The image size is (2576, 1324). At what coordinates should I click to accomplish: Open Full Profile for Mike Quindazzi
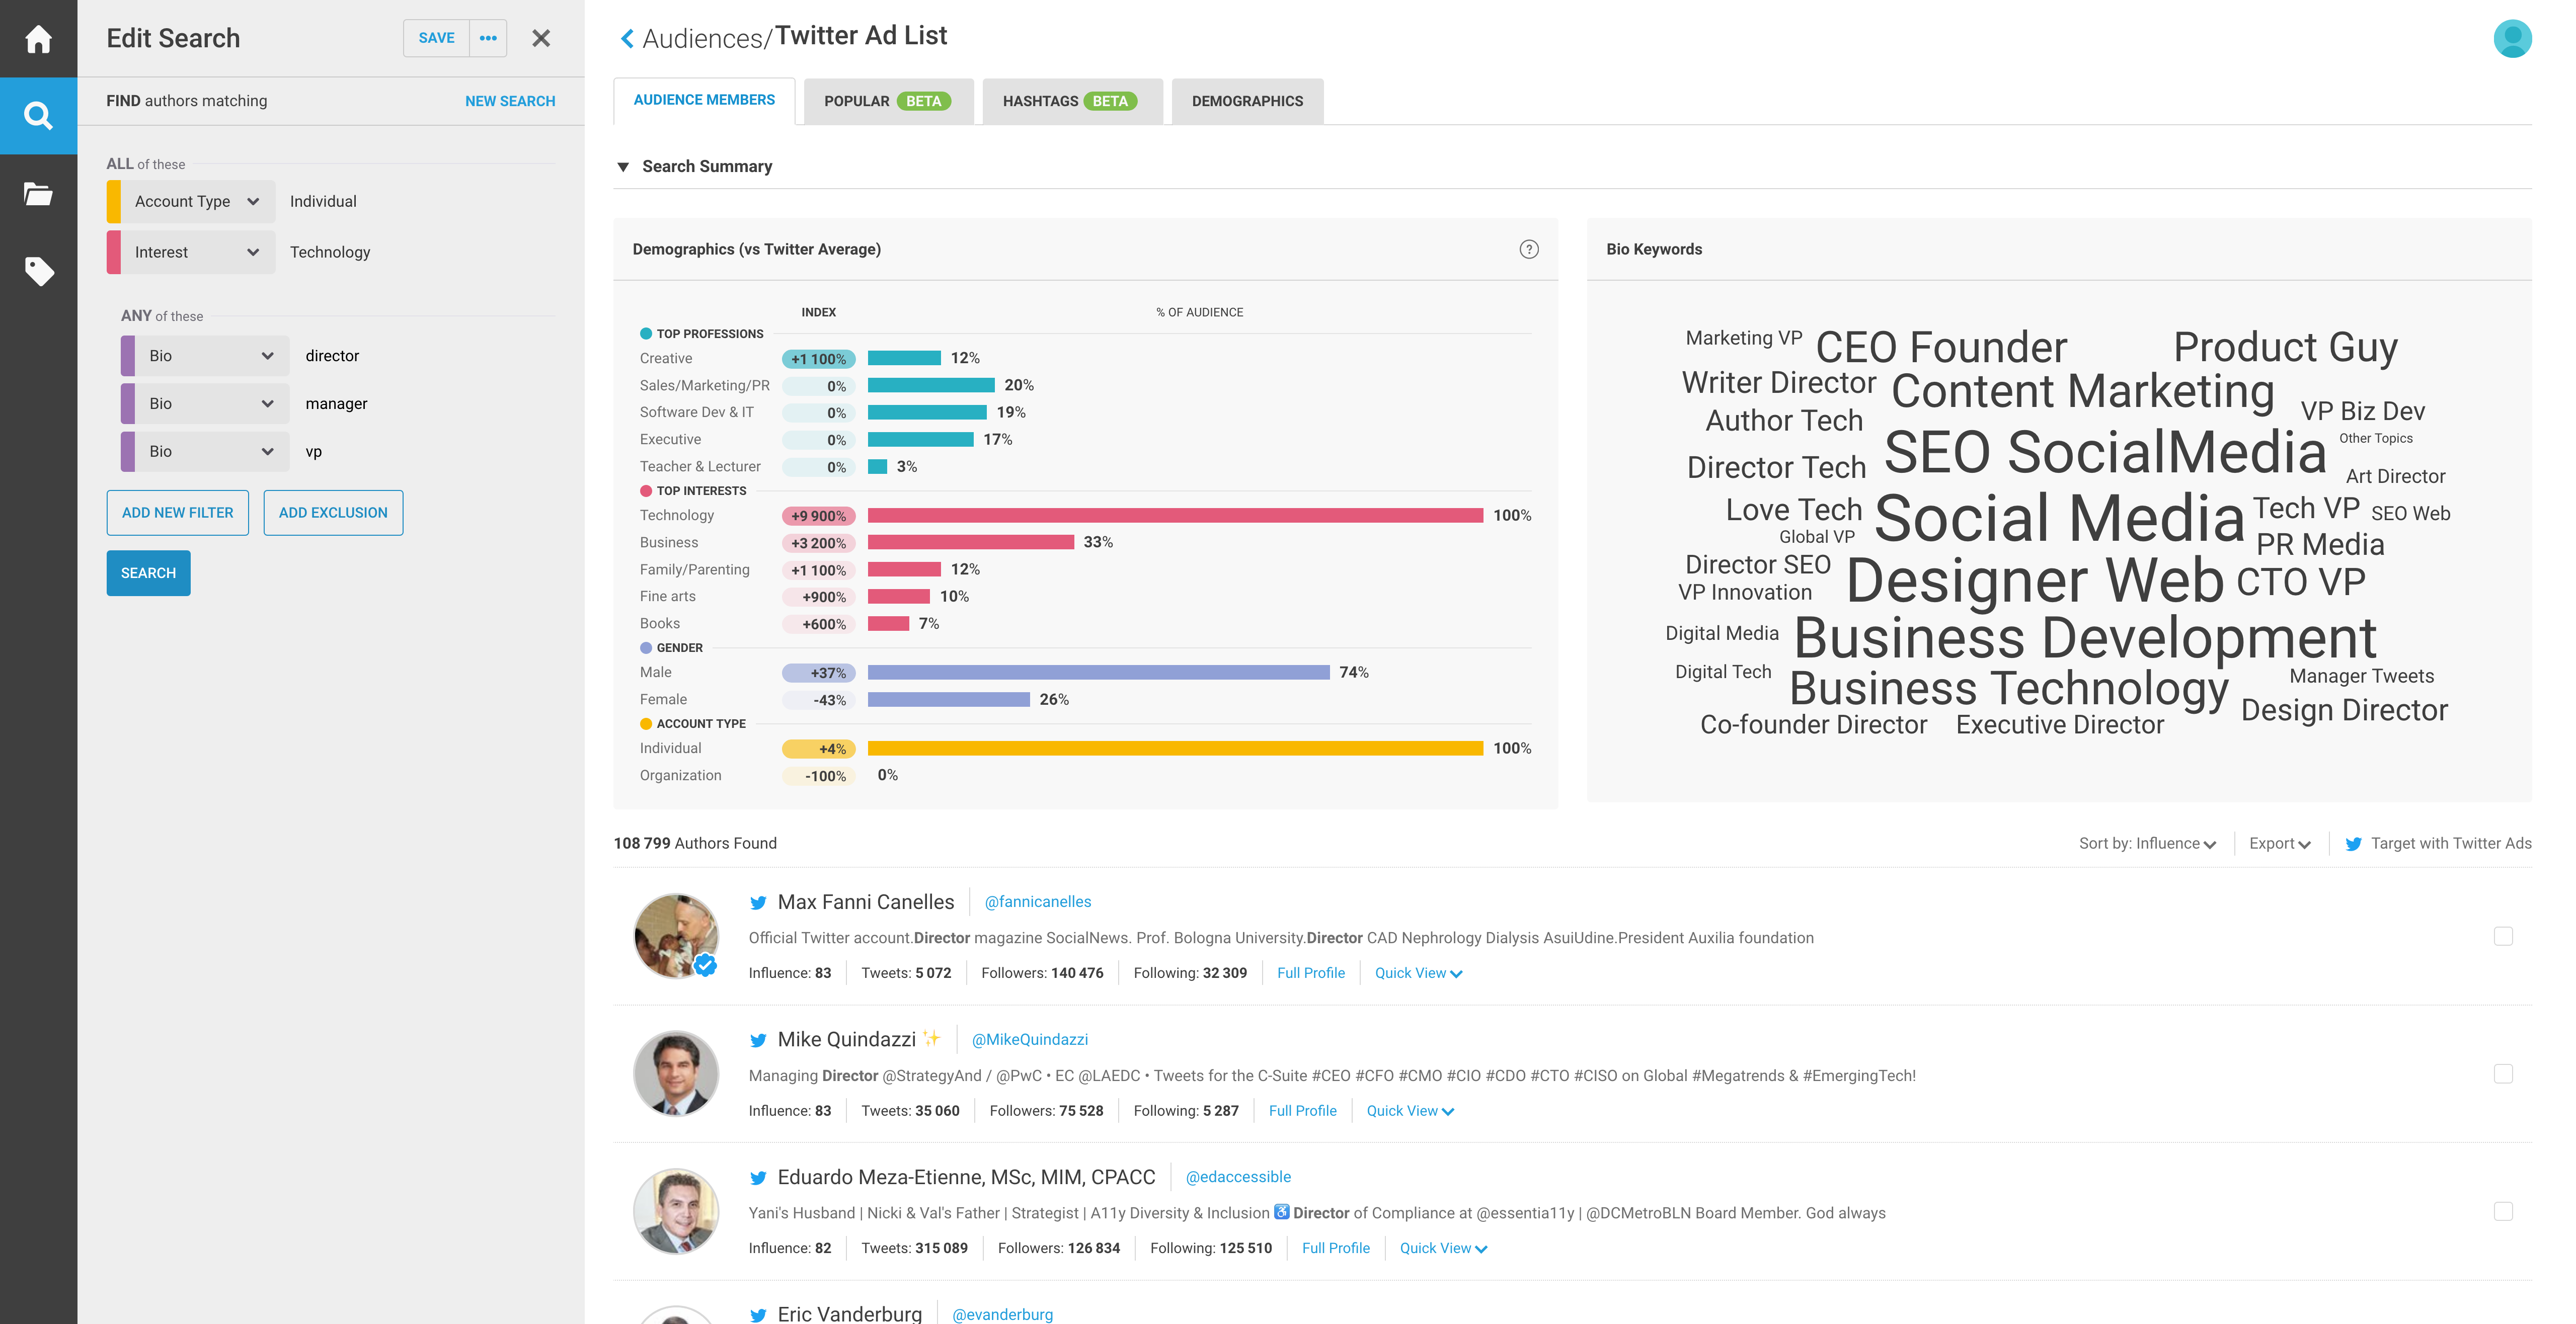tap(1302, 1110)
